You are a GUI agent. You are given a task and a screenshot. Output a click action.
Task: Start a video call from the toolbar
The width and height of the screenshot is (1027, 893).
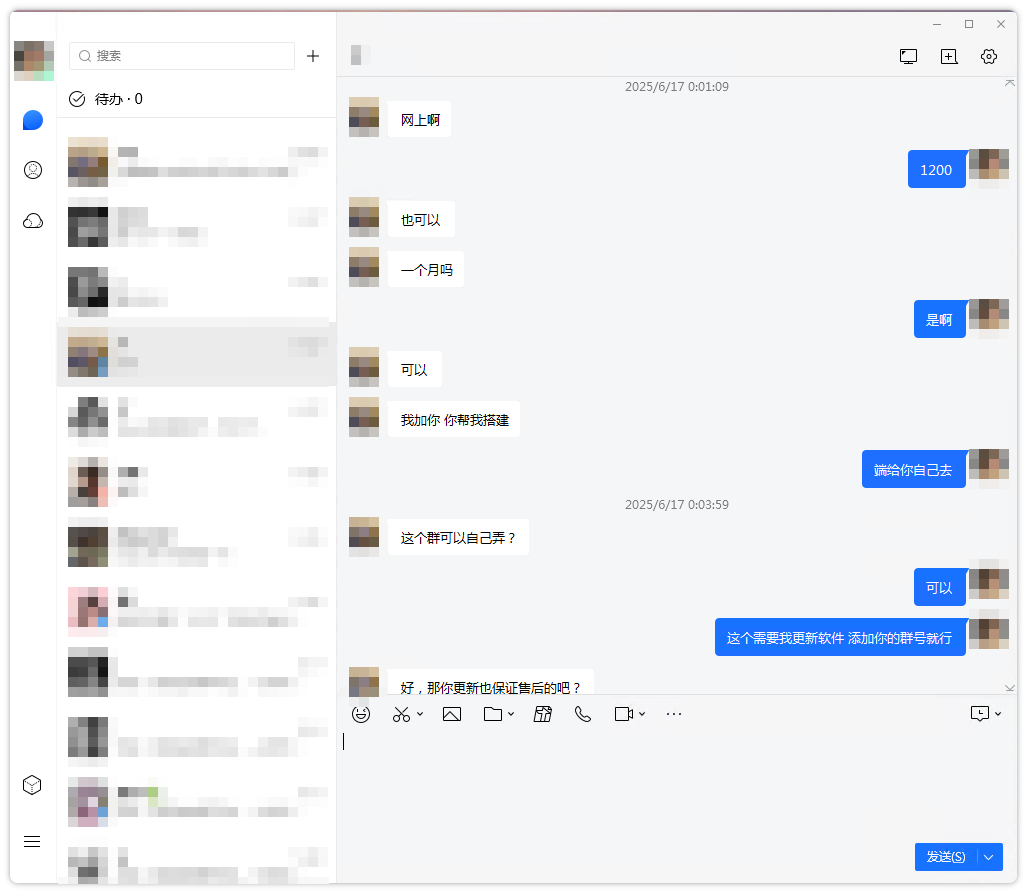[x=622, y=714]
